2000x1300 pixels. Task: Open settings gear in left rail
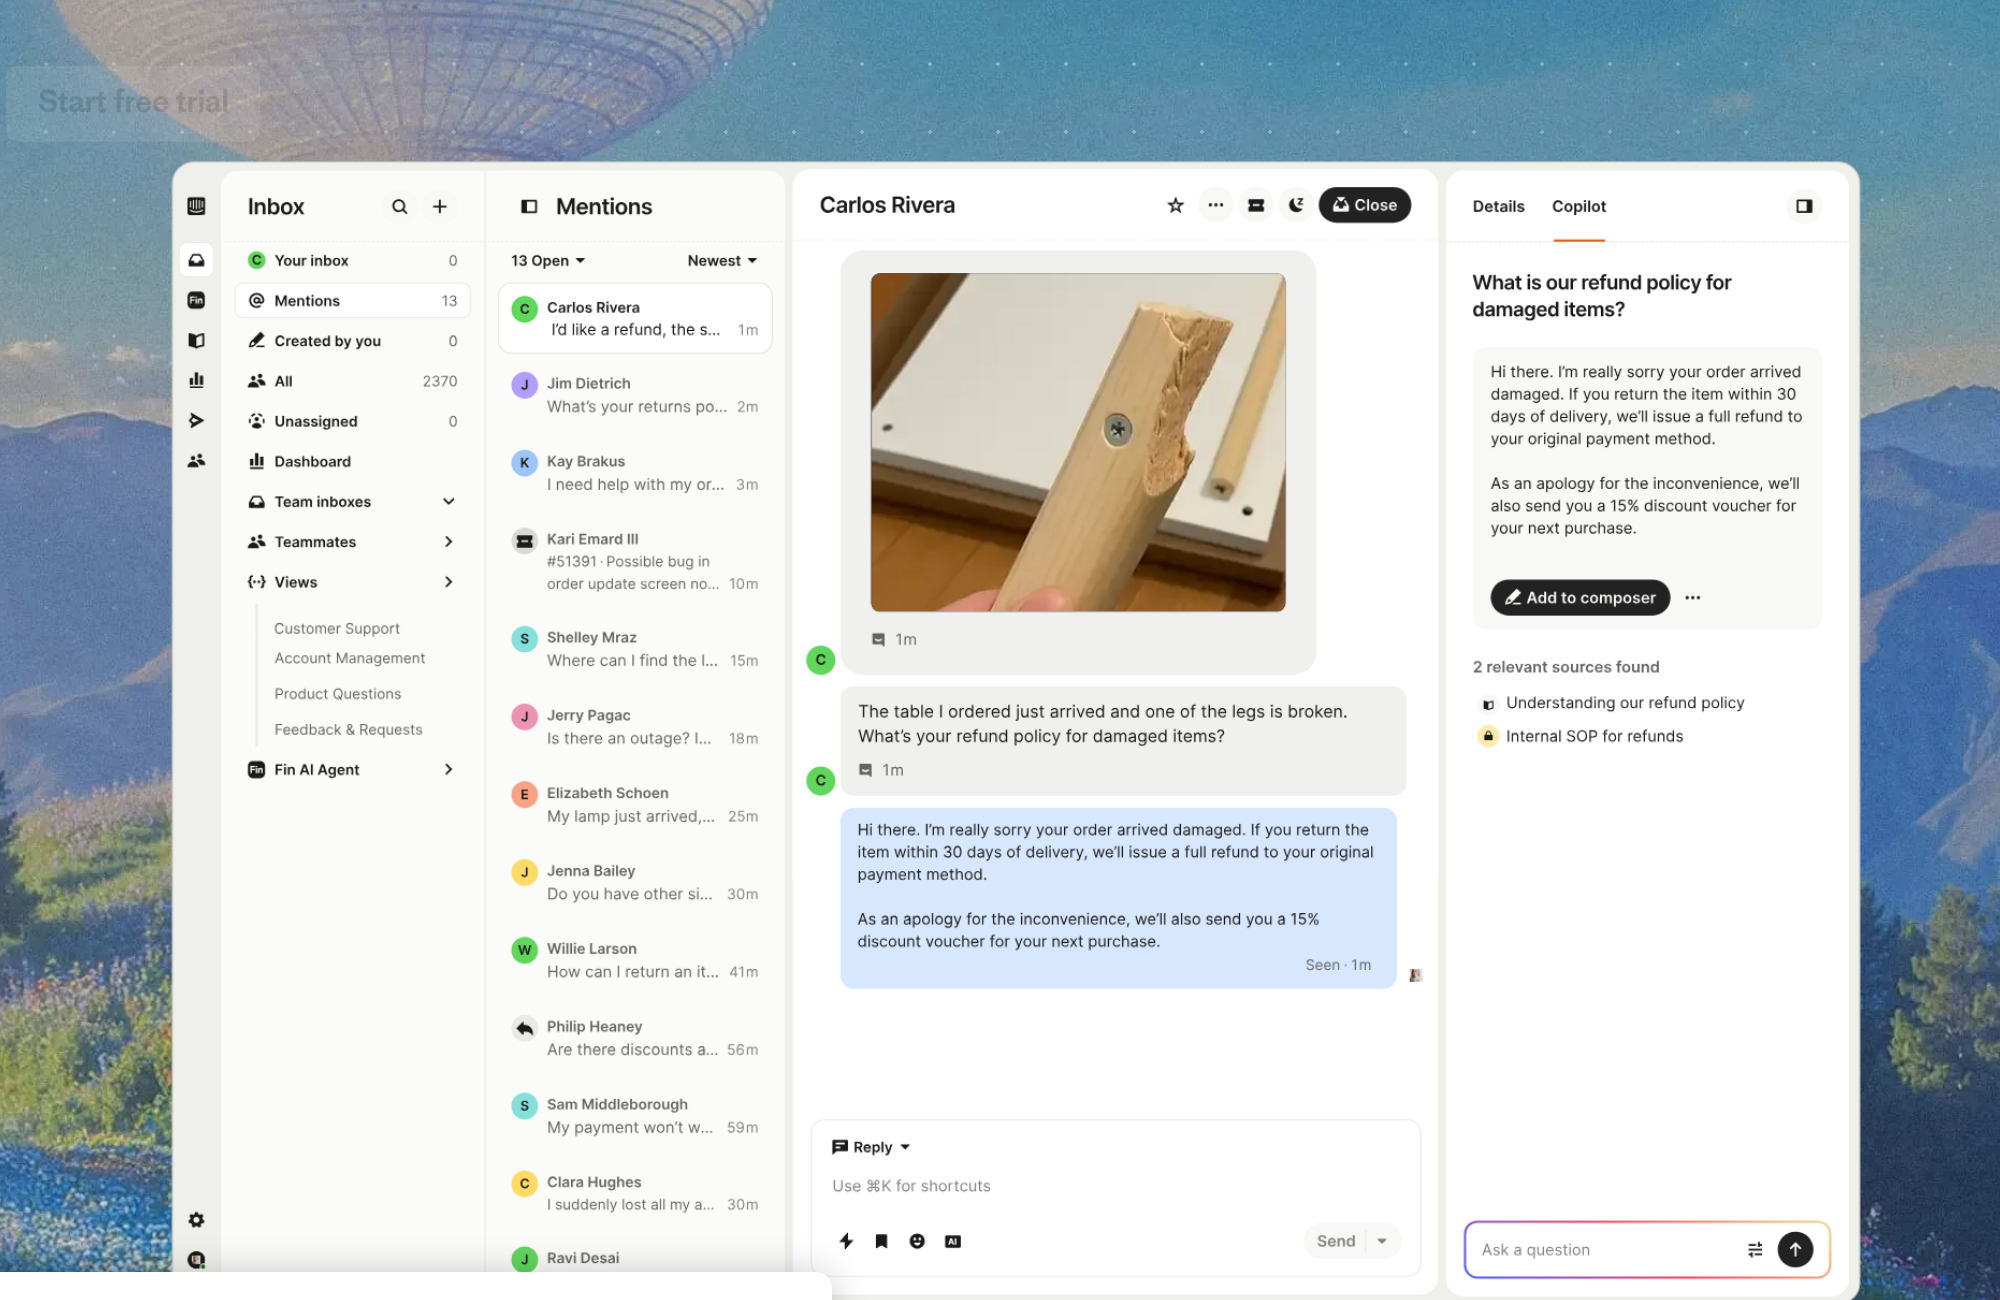[x=196, y=1220]
